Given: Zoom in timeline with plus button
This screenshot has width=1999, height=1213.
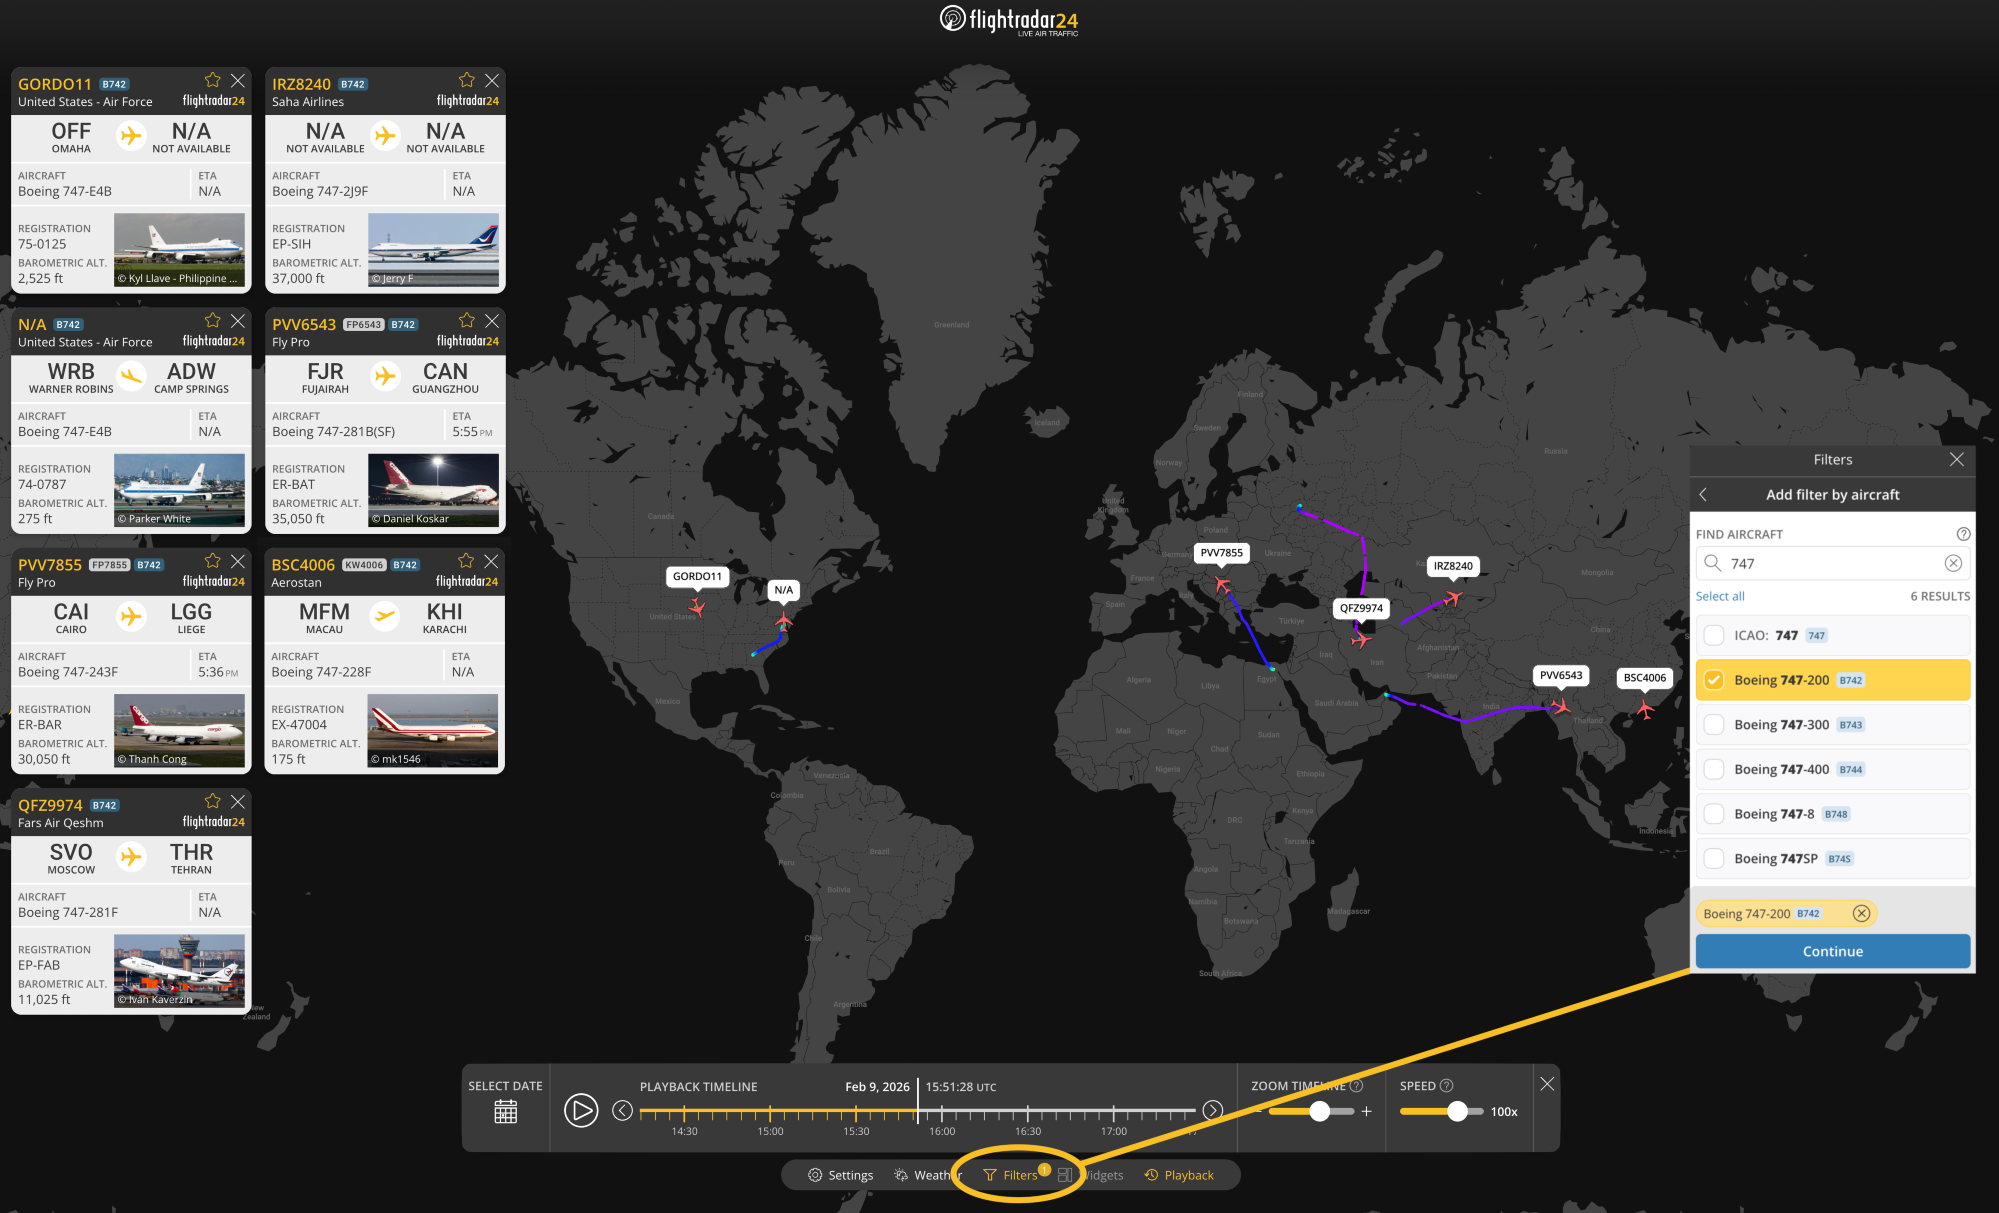Looking at the screenshot, I should (x=1366, y=1111).
